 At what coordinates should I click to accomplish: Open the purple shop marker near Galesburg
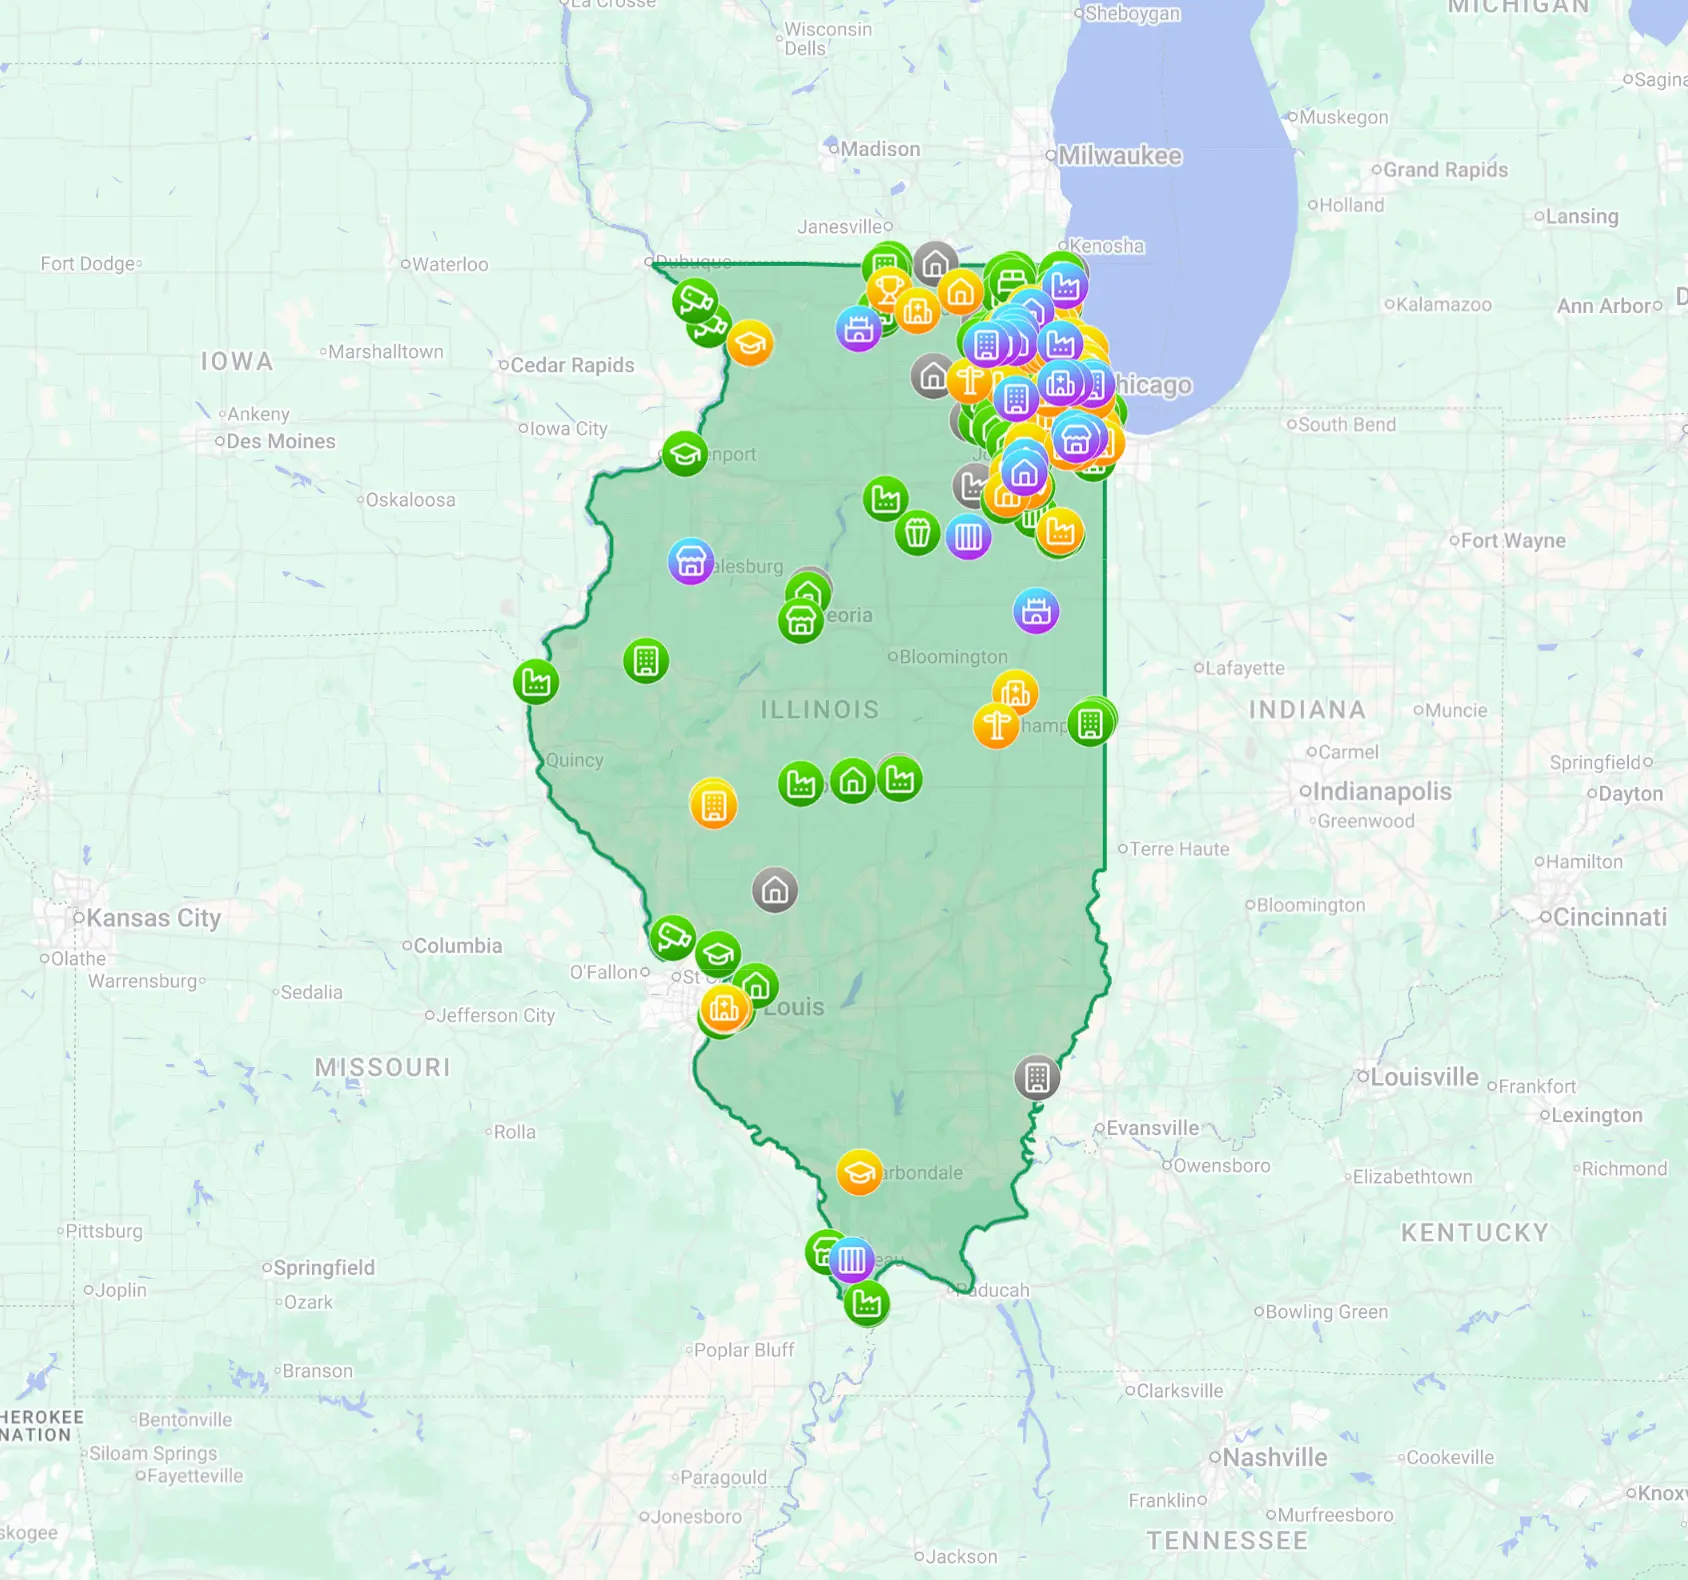(x=690, y=561)
